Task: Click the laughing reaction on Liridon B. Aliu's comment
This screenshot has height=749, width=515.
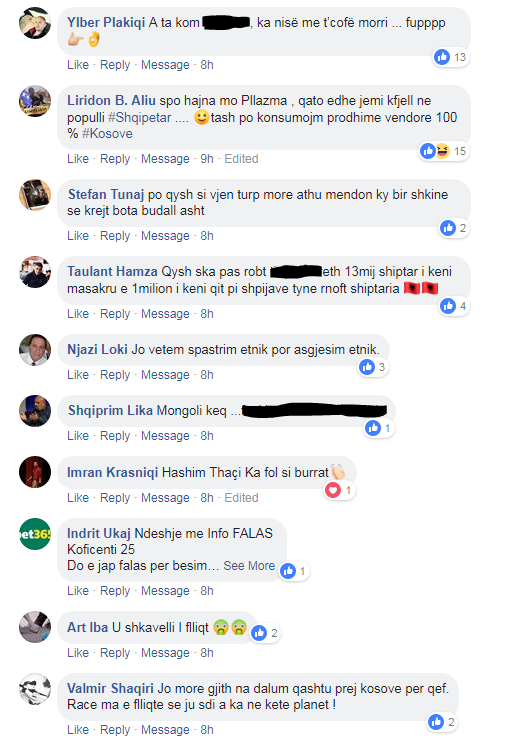Action: point(443,151)
